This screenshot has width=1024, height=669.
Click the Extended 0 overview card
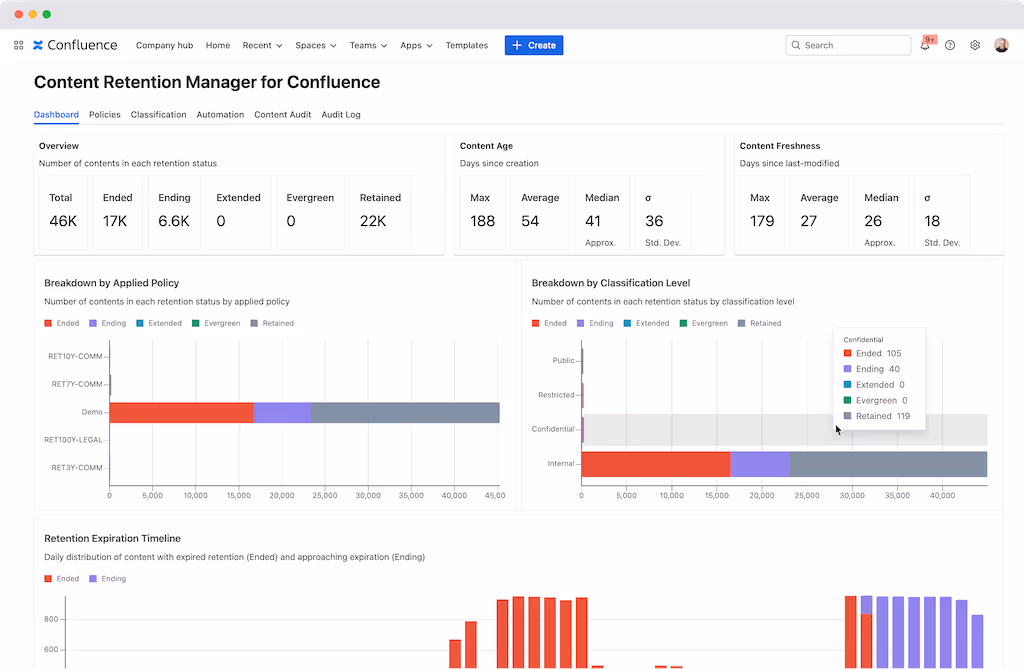point(238,212)
